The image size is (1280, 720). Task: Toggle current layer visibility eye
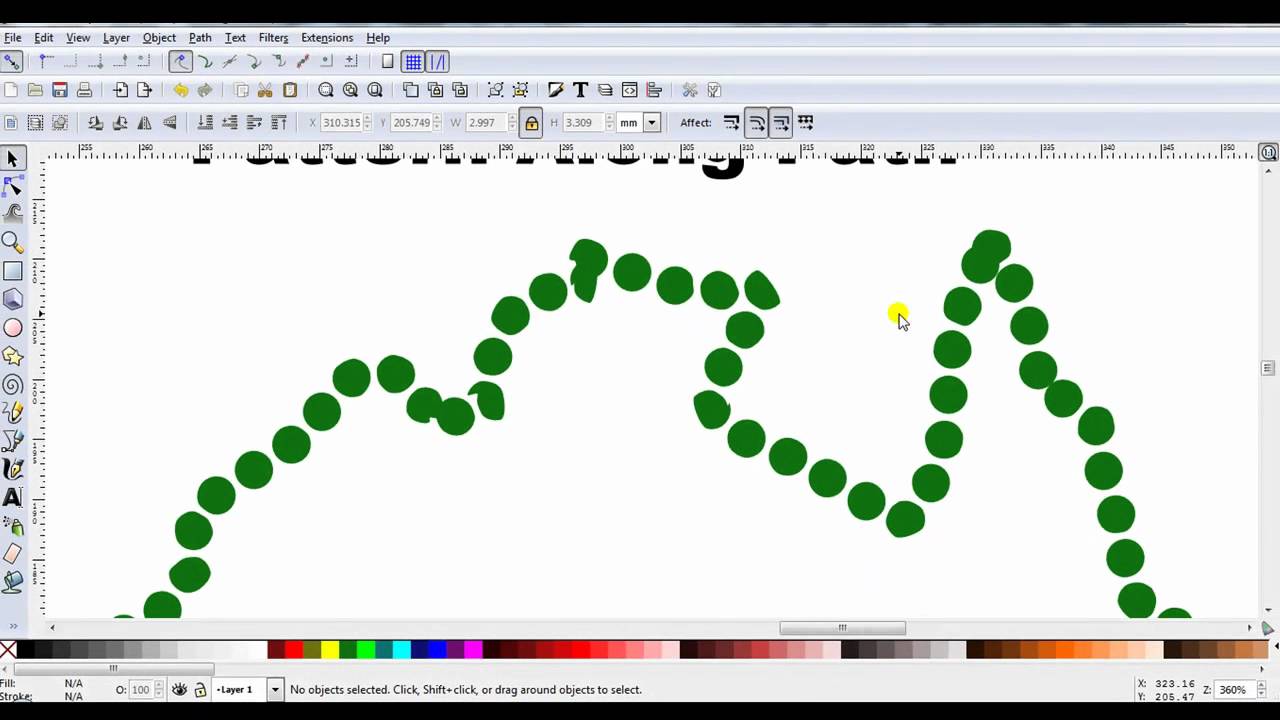180,690
